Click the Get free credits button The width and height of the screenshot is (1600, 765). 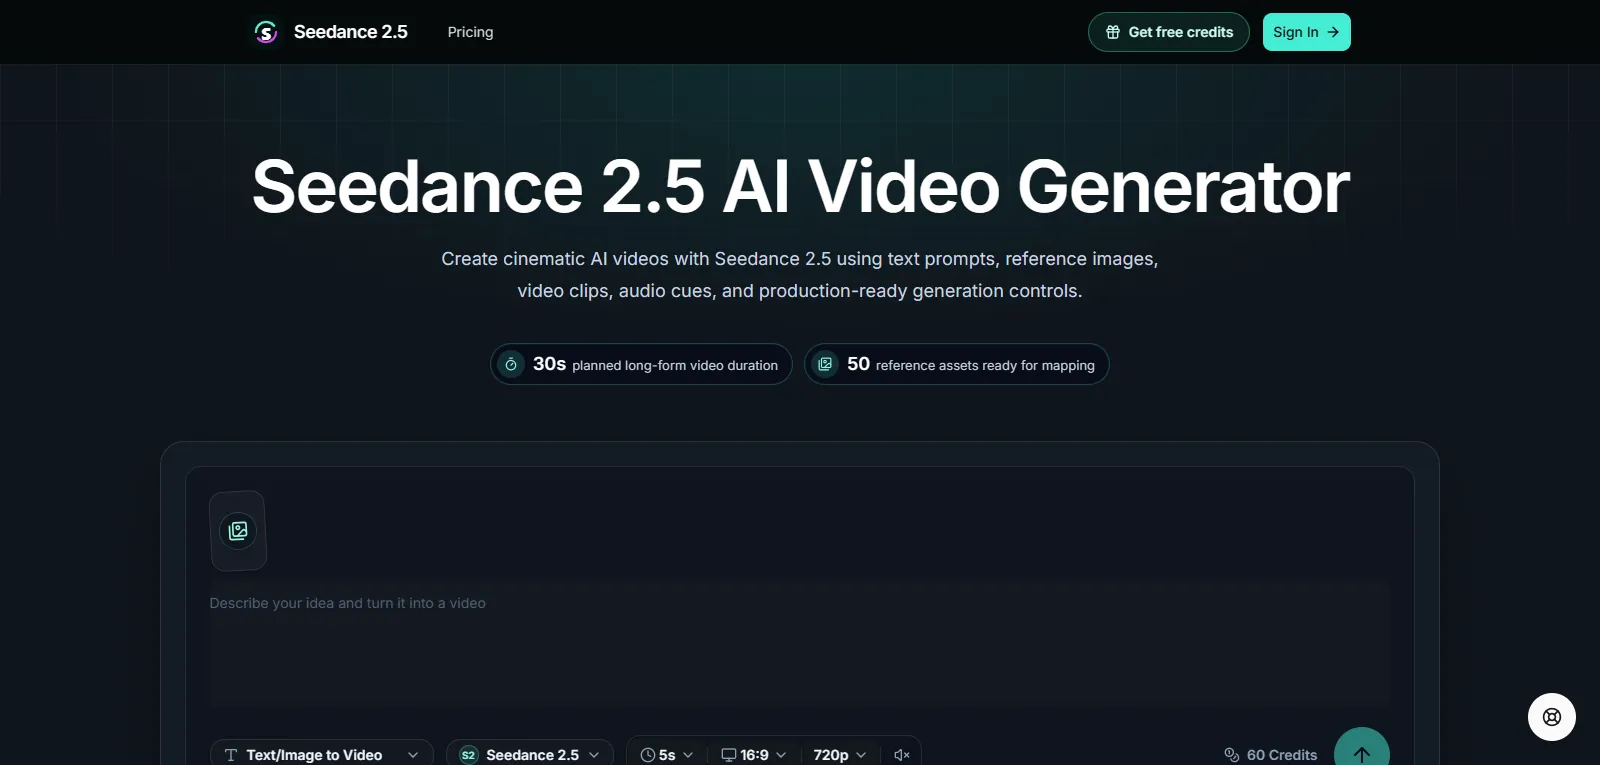point(1168,32)
